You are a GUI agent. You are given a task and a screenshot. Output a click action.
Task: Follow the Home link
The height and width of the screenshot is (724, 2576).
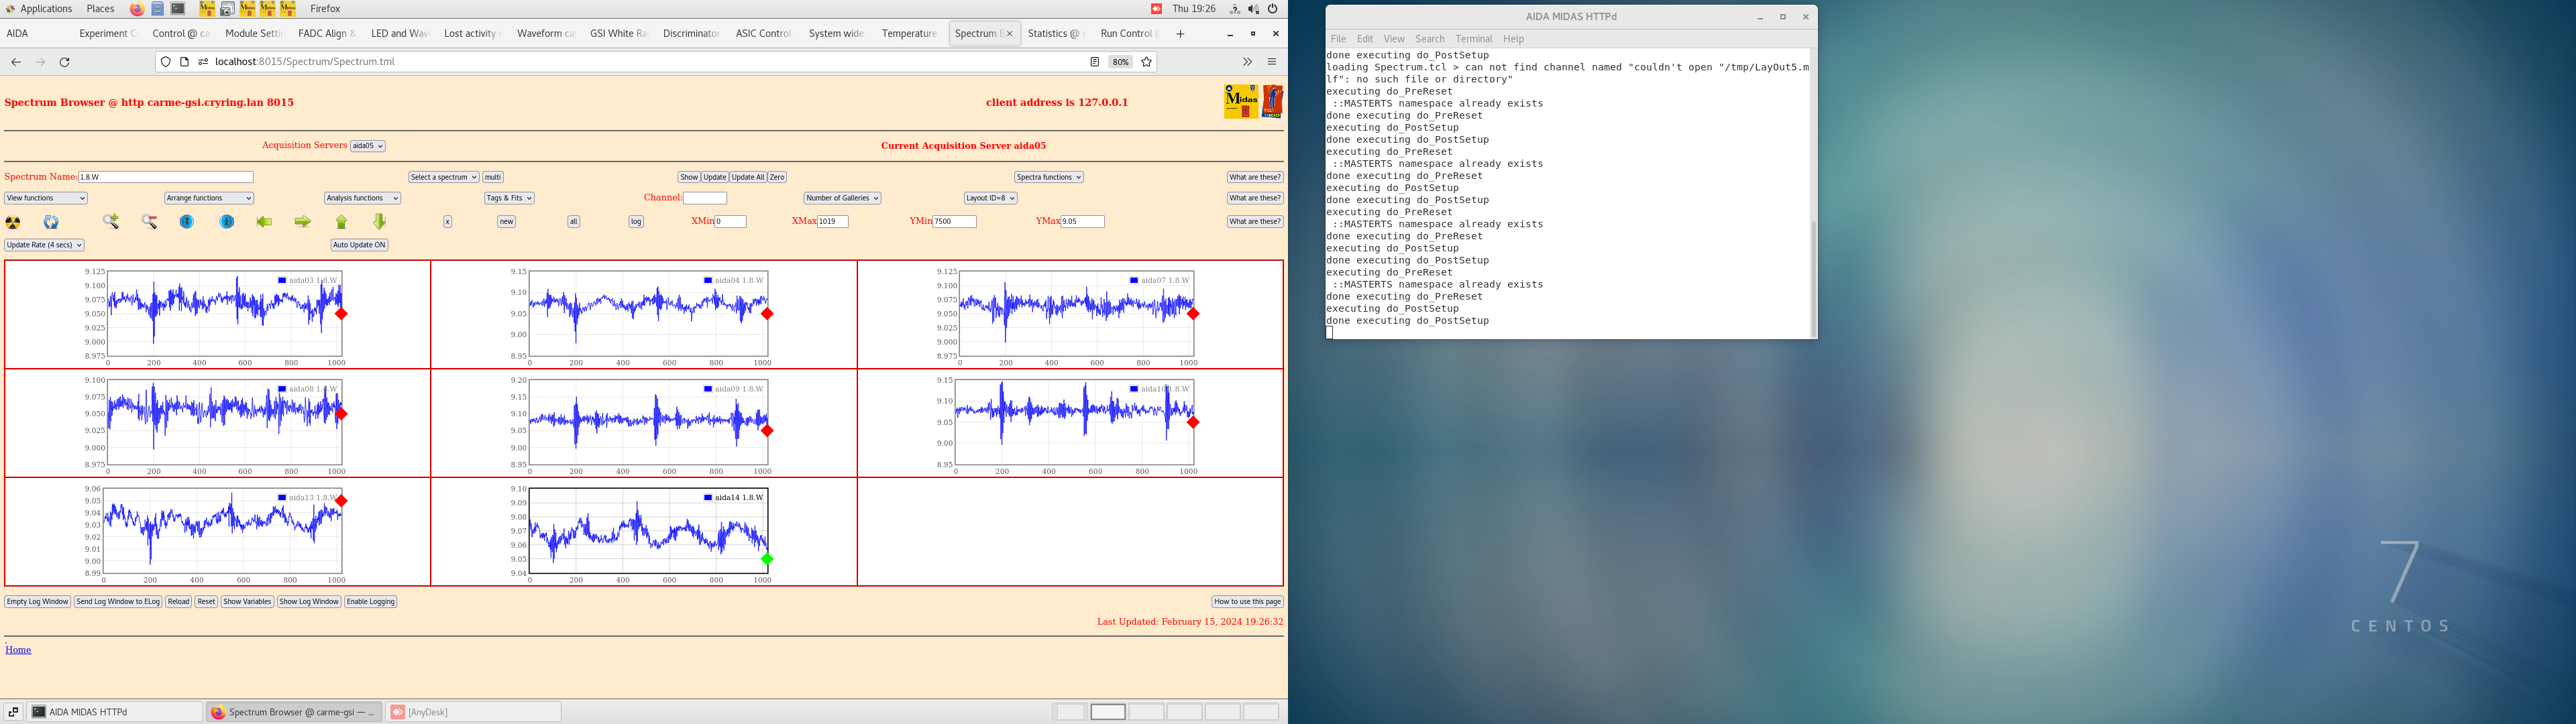coord(18,650)
